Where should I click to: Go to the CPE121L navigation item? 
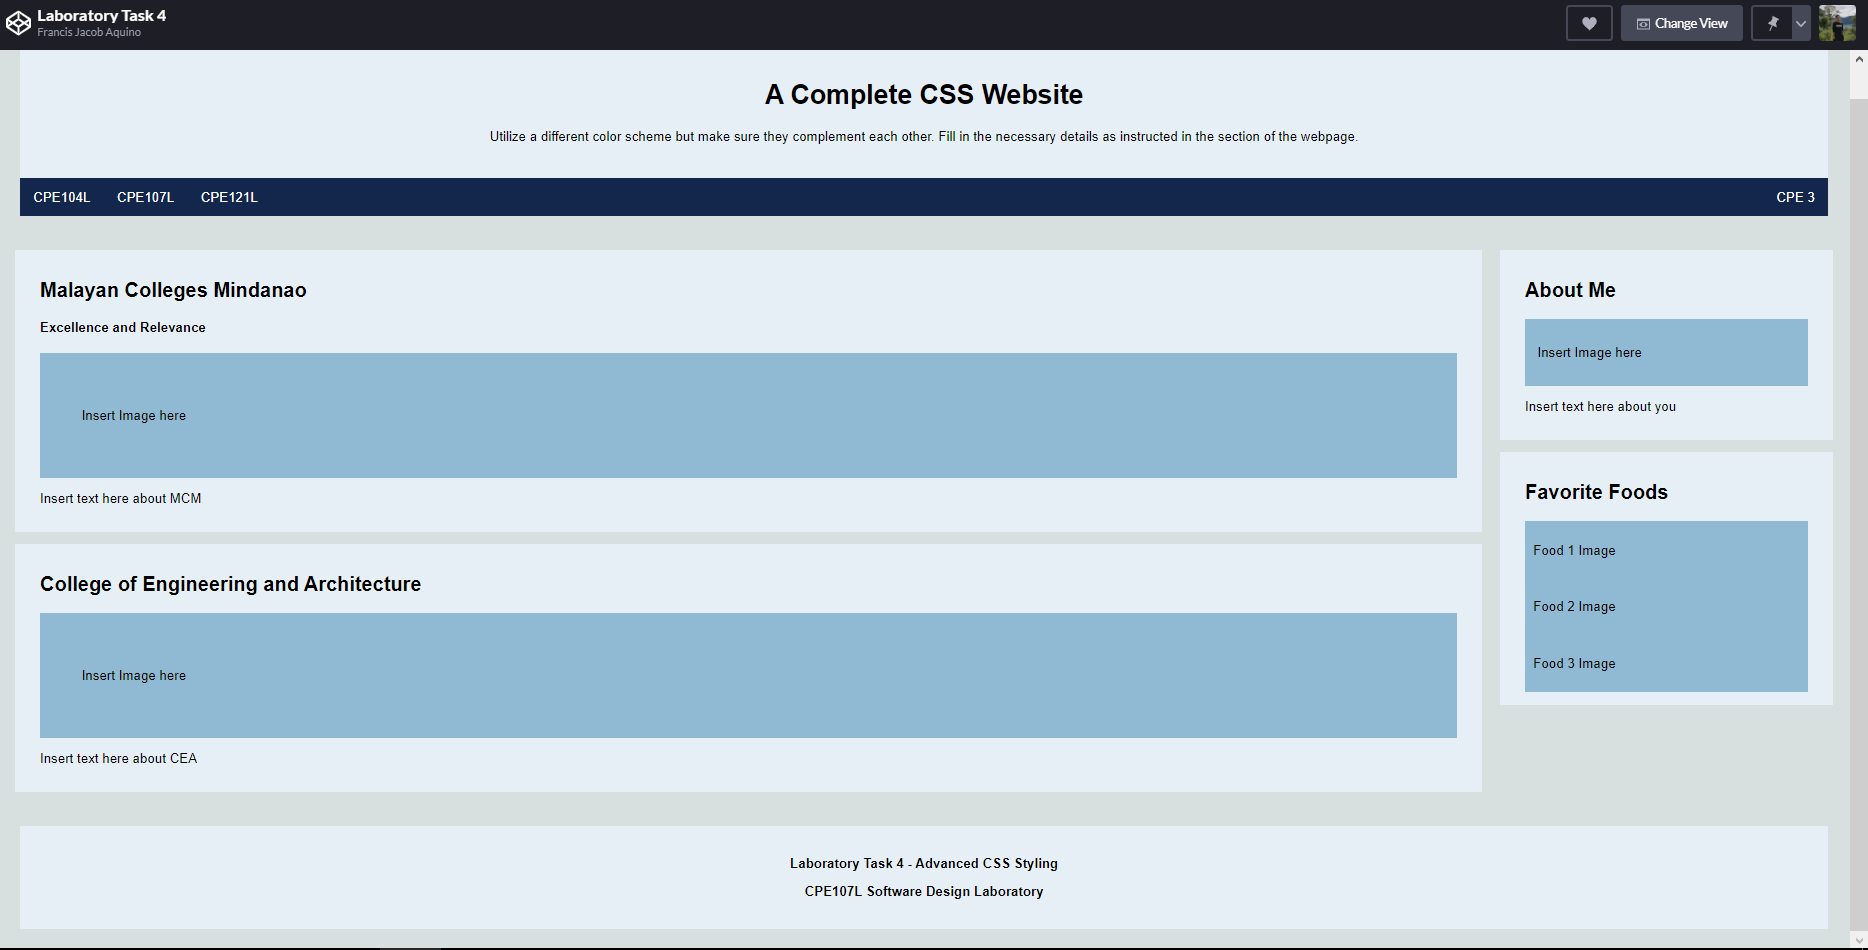(x=229, y=197)
